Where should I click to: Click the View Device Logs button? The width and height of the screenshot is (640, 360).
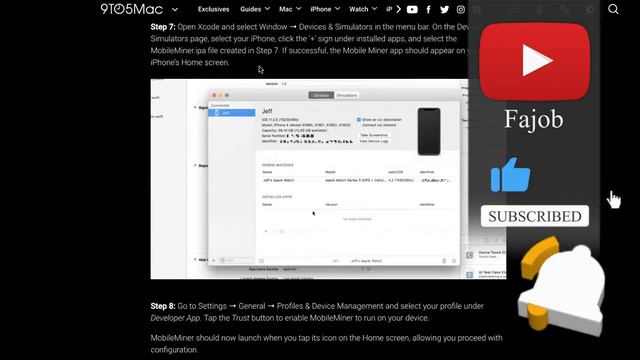(x=374, y=141)
